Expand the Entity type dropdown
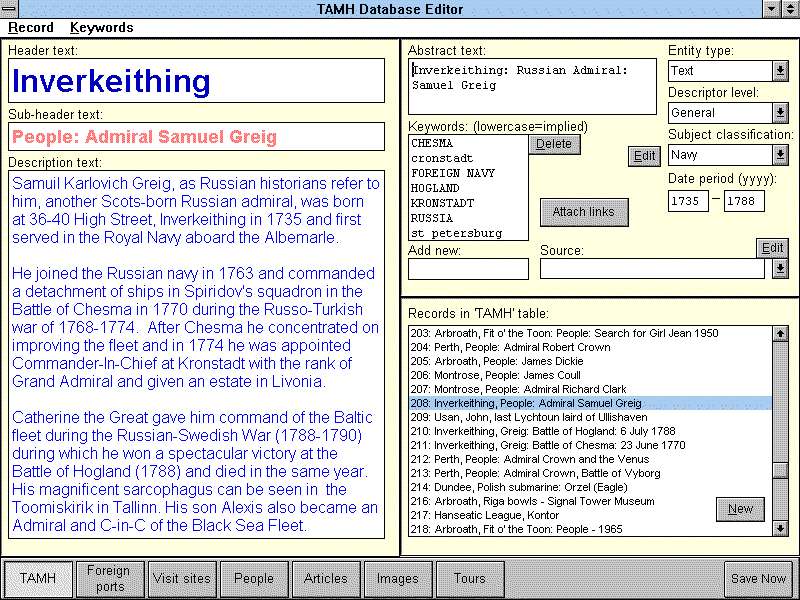 click(780, 71)
